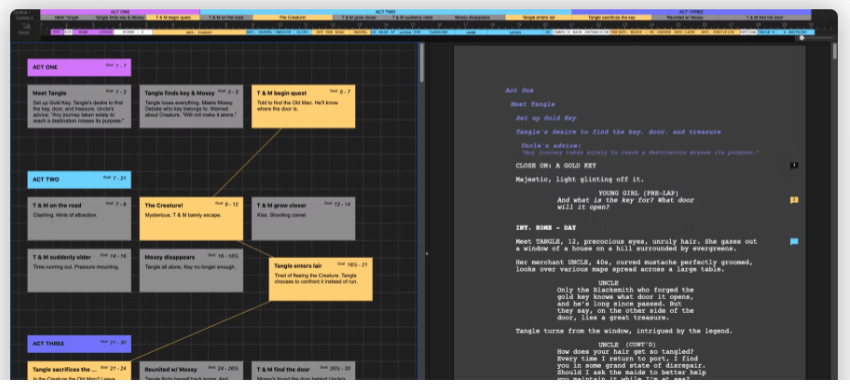Select 'T & M find the door' timeline segment
The width and height of the screenshot is (850, 389).
click(765, 18)
